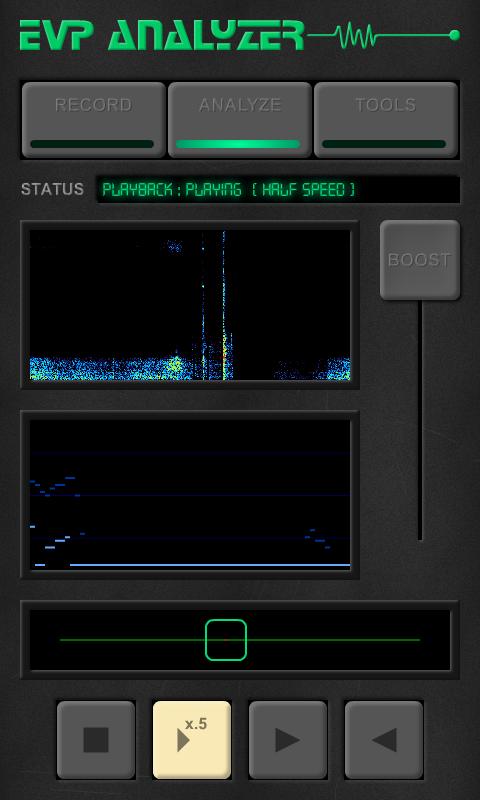Click the spectrogram display panel
This screenshot has height=800, width=480.
(190, 305)
